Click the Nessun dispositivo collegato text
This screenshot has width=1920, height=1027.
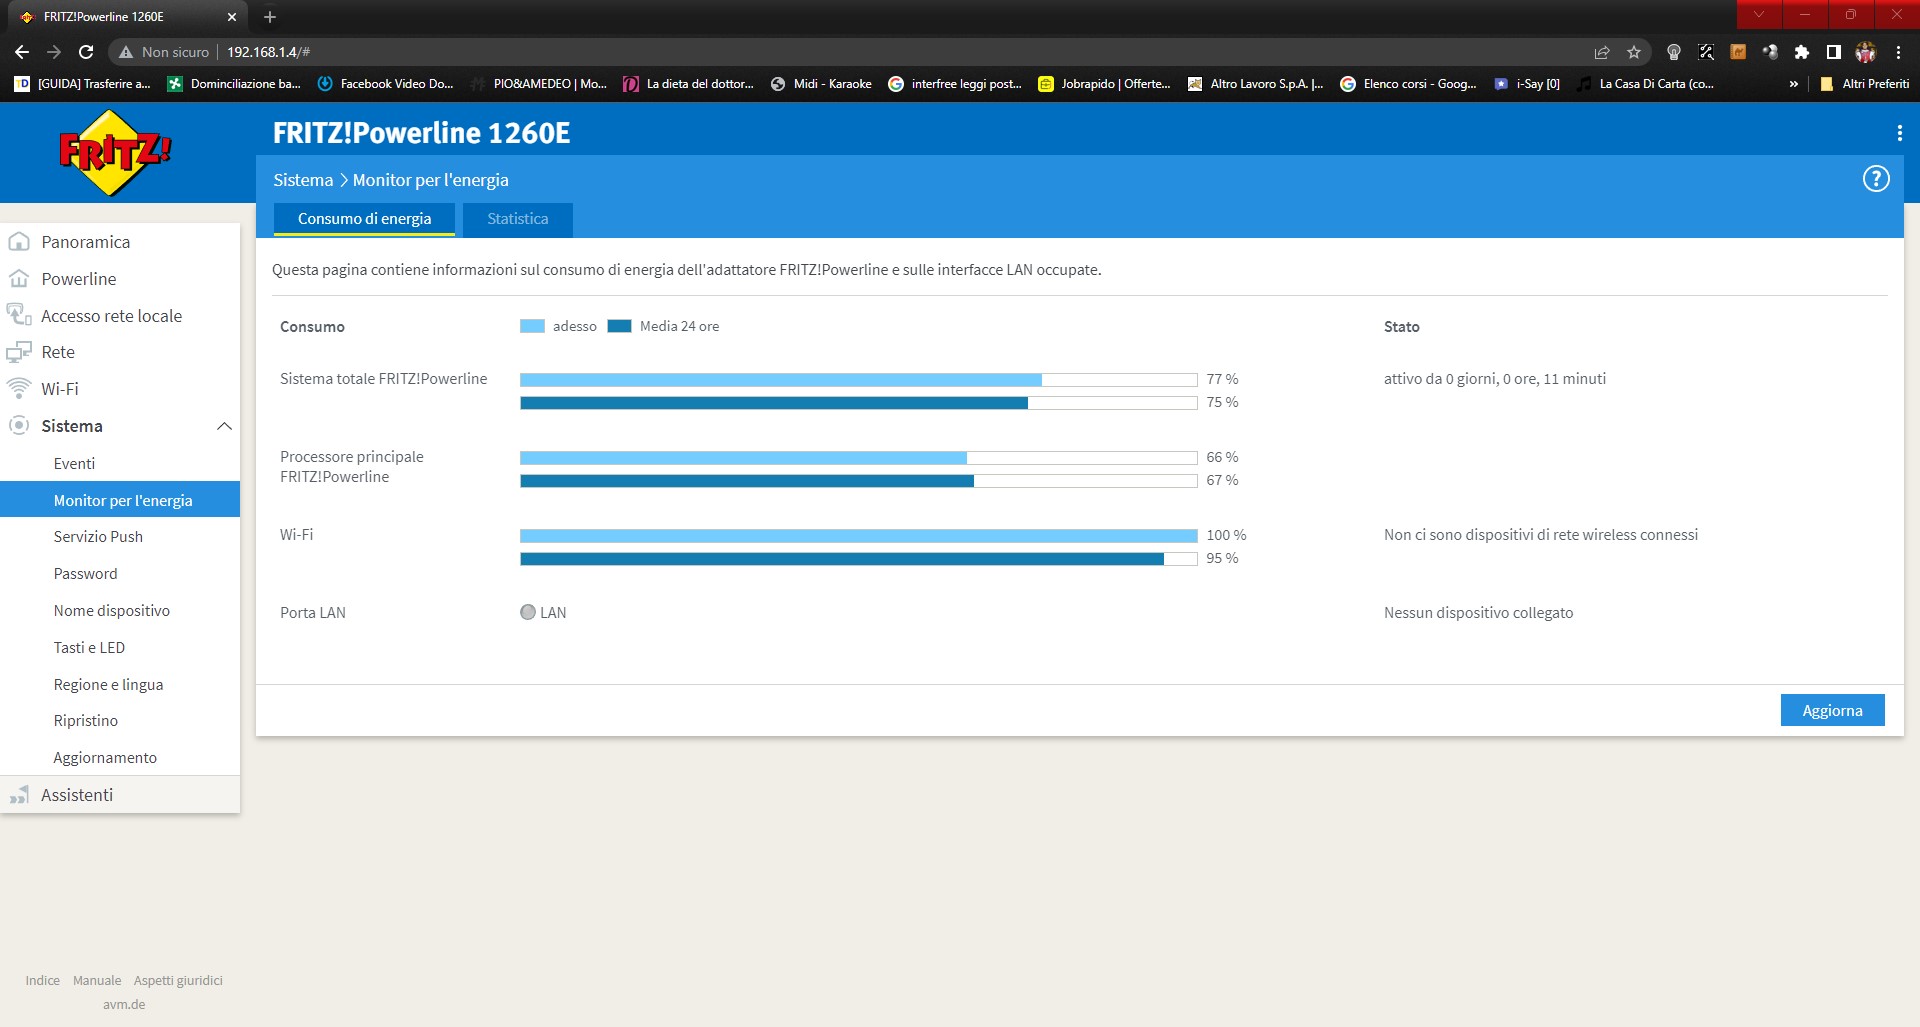(x=1478, y=613)
